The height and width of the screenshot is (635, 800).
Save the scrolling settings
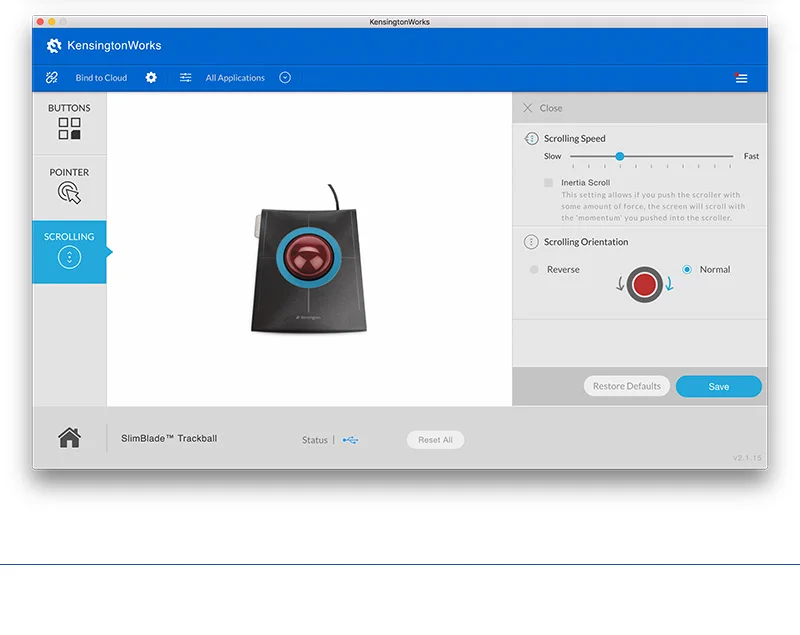(718, 387)
